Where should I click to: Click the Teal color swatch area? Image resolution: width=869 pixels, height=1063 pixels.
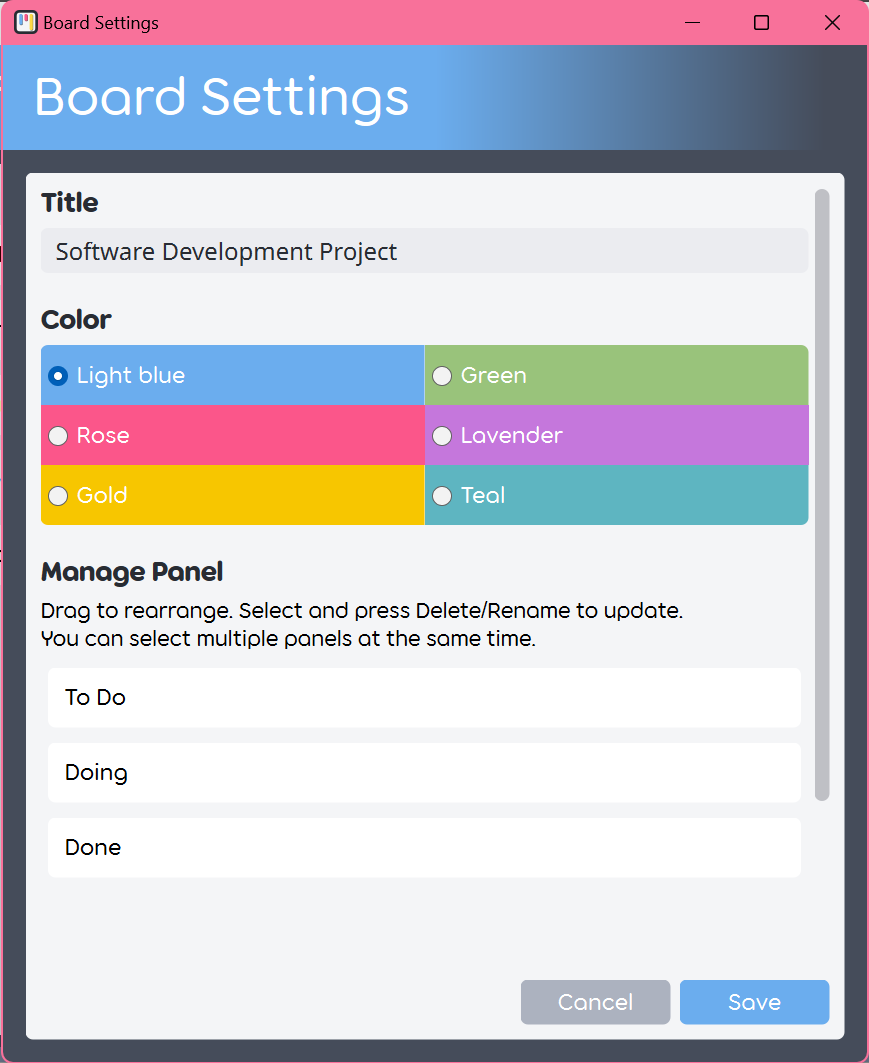(x=617, y=495)
